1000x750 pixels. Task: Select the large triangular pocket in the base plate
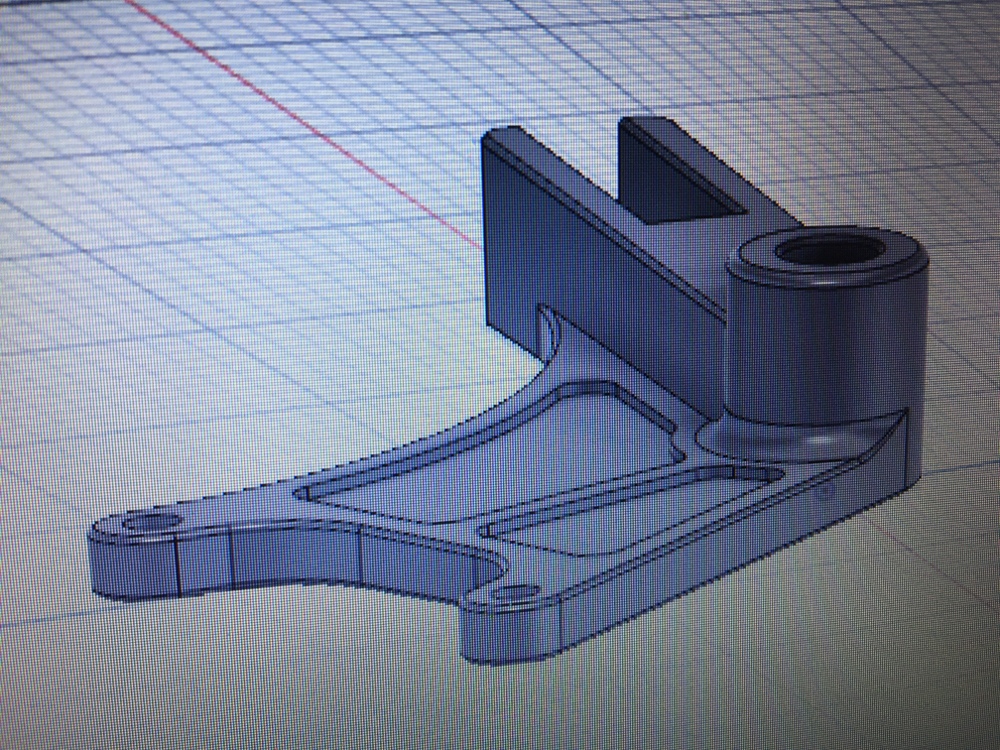pyautogui.click(x=488, y=453)
